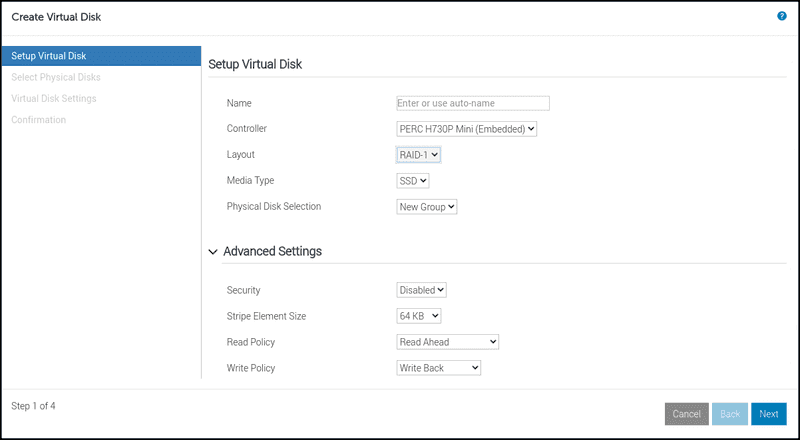Go to Select Physical Disks step
This screenshot has width=800, height=440.
(x=56, y=77)
